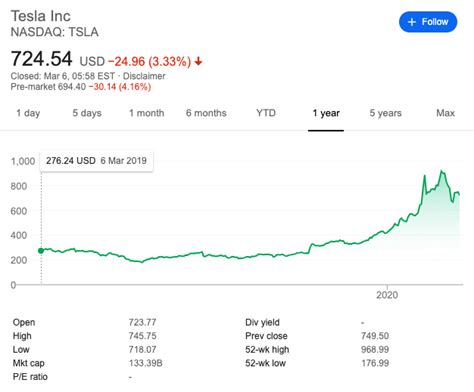This screenshot has height=392, width=474.
Task: Click the chart peak near 968
Action: [x=441, y=171]
